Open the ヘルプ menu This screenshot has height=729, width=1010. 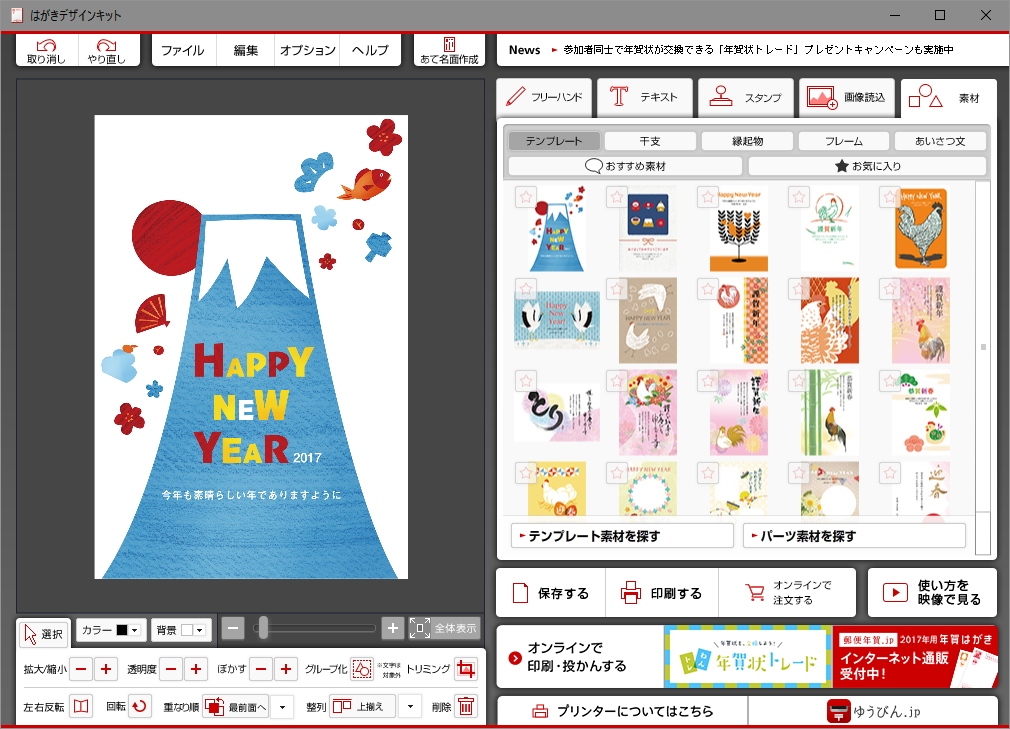coord(370,50)
